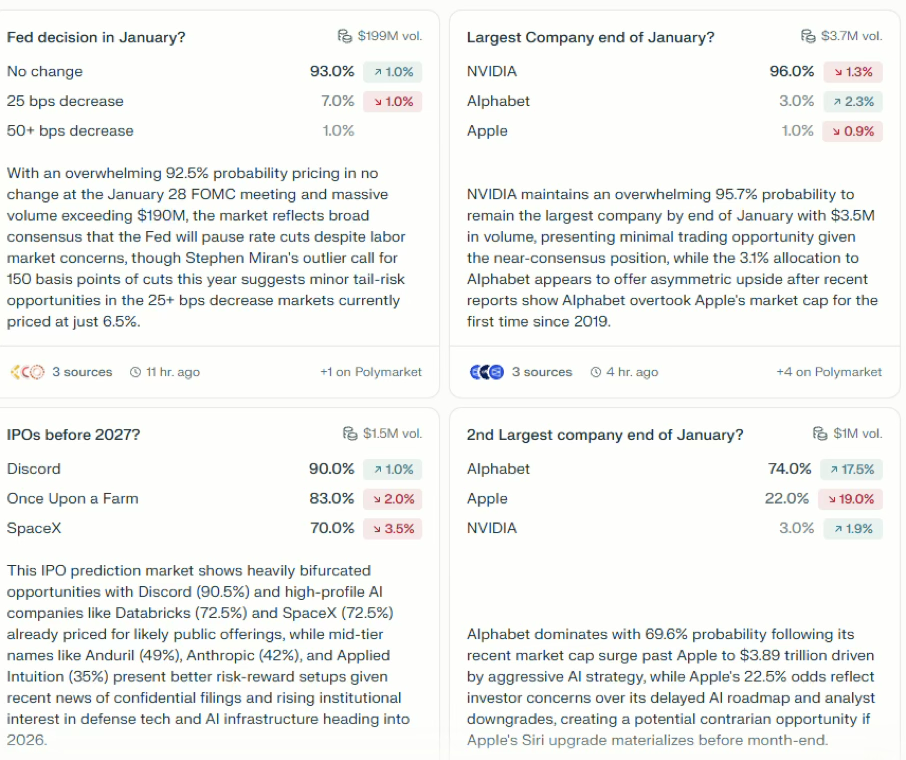This screenshot has height=760, width=906.
Task: Click the volume icon beside $1.5M vol.
Action: tap(350, 434)
